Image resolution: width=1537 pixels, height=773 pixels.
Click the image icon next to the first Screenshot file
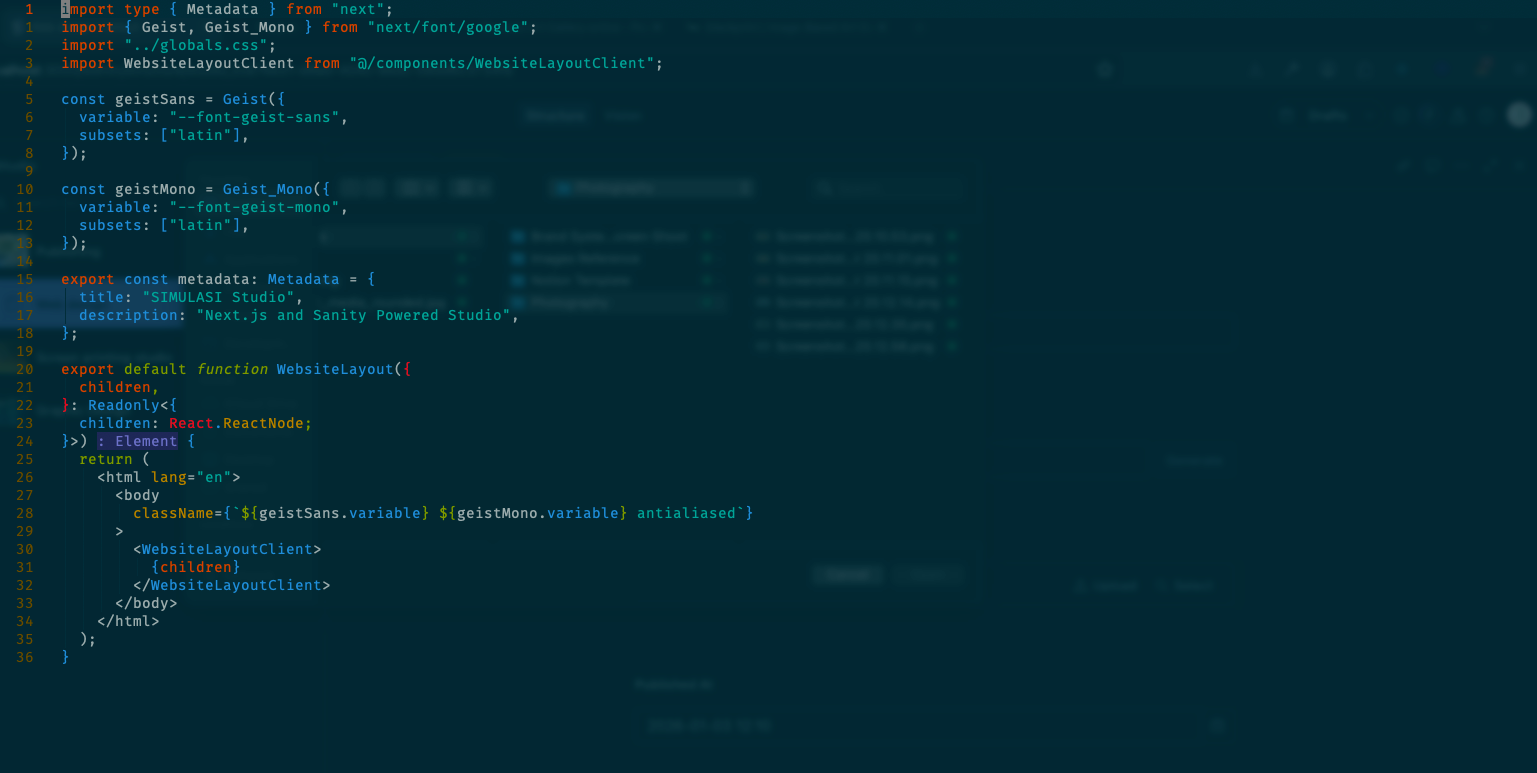point(764,236)
